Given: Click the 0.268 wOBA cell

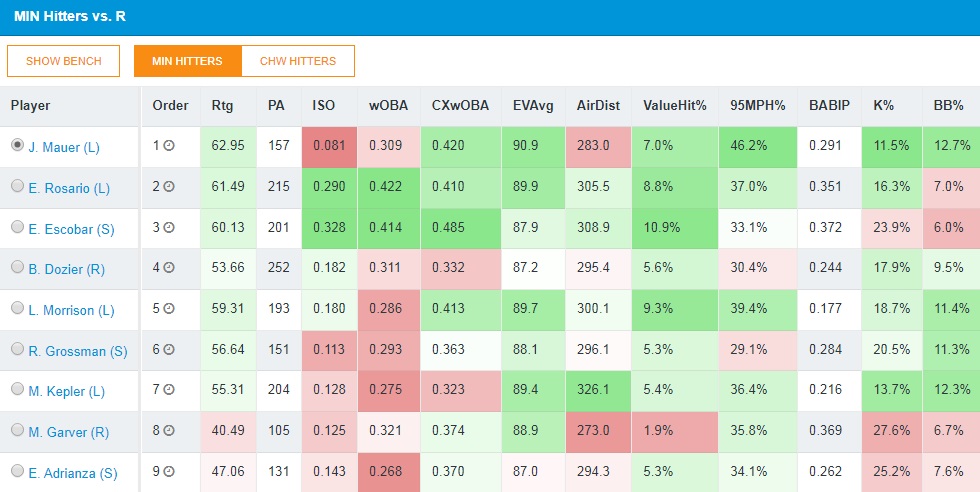Looking at the screenshot, I should pyautogui.click(x=389, y=473).
